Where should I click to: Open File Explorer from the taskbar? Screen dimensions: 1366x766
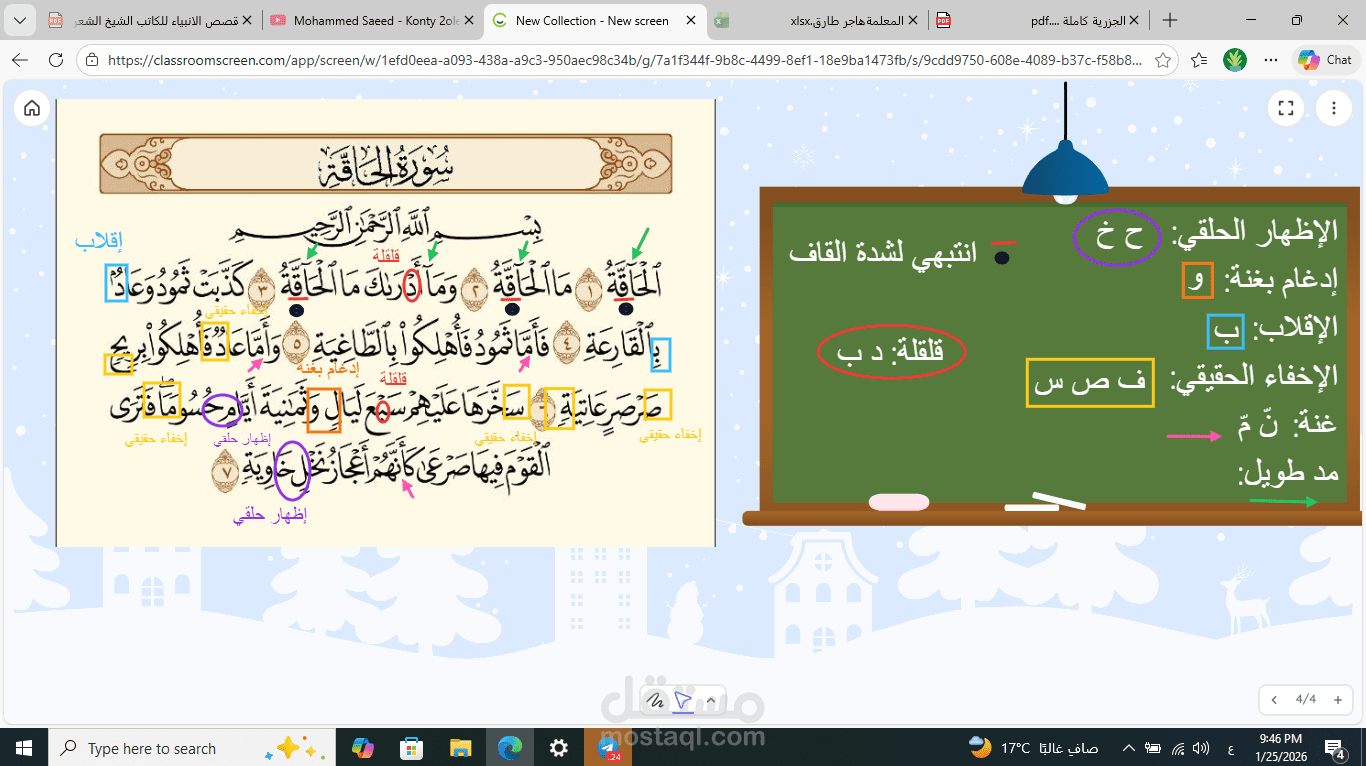click(461, 748)
